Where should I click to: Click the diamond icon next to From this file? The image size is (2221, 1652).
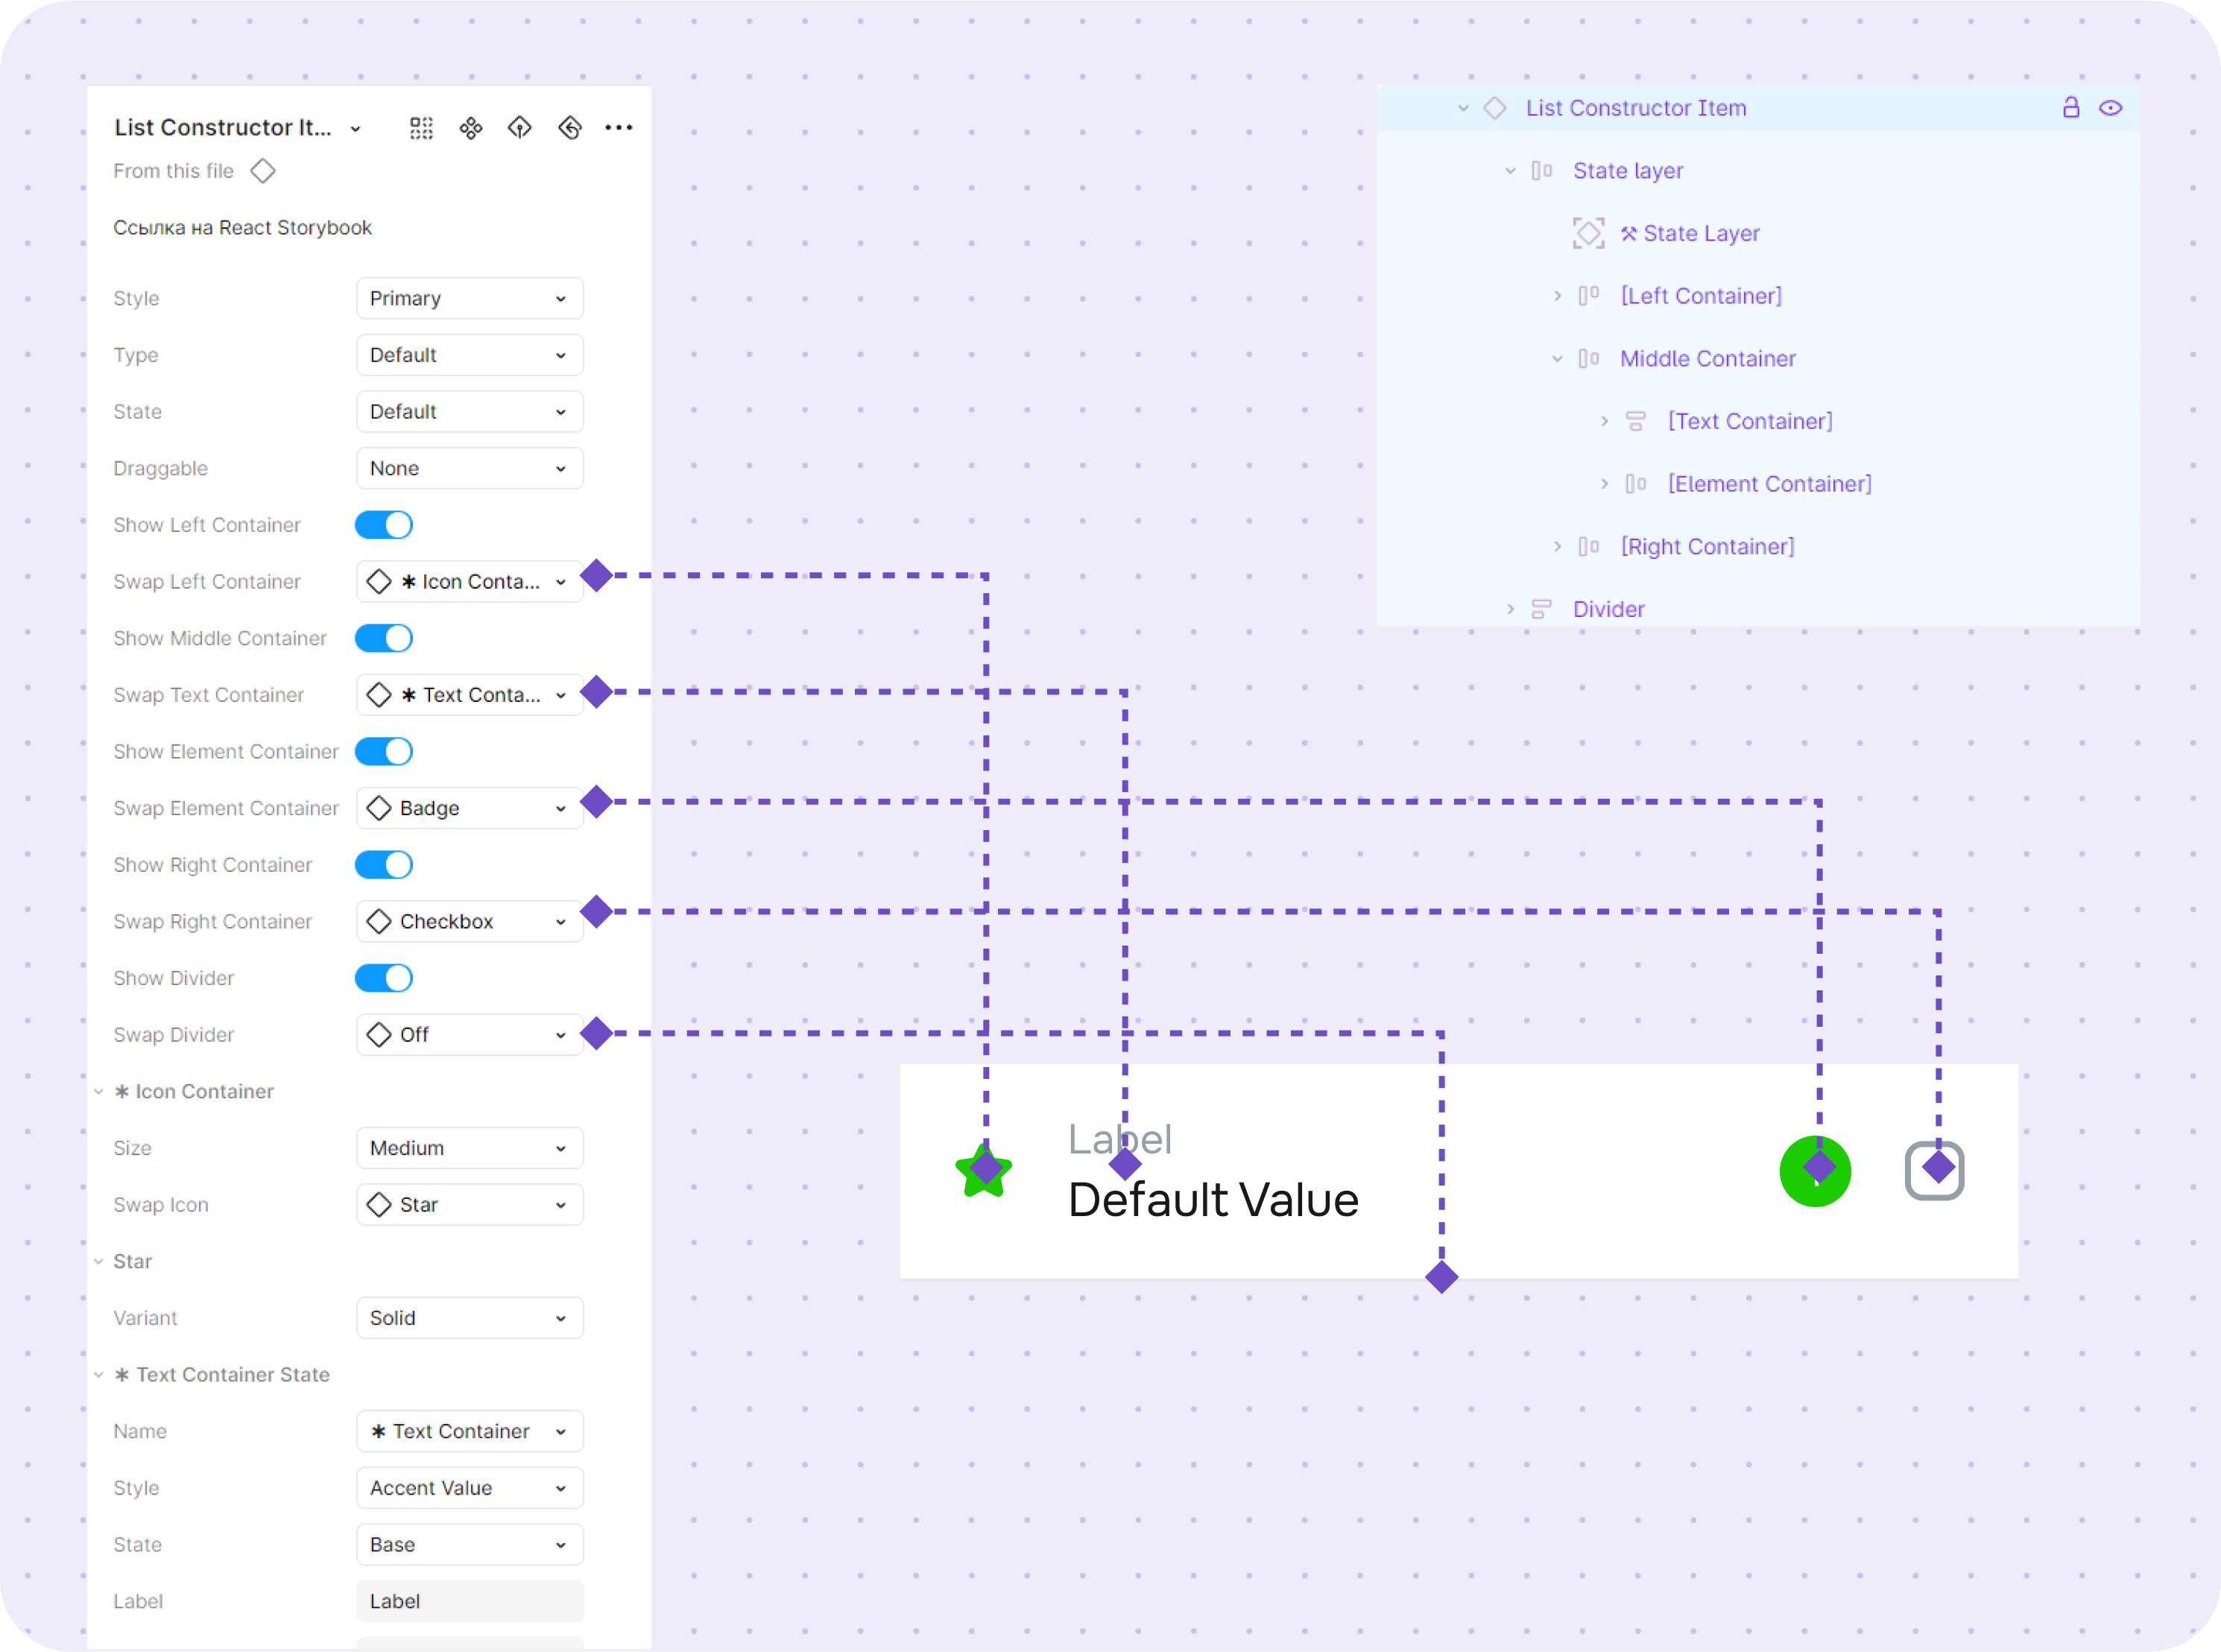click(263, 171)
